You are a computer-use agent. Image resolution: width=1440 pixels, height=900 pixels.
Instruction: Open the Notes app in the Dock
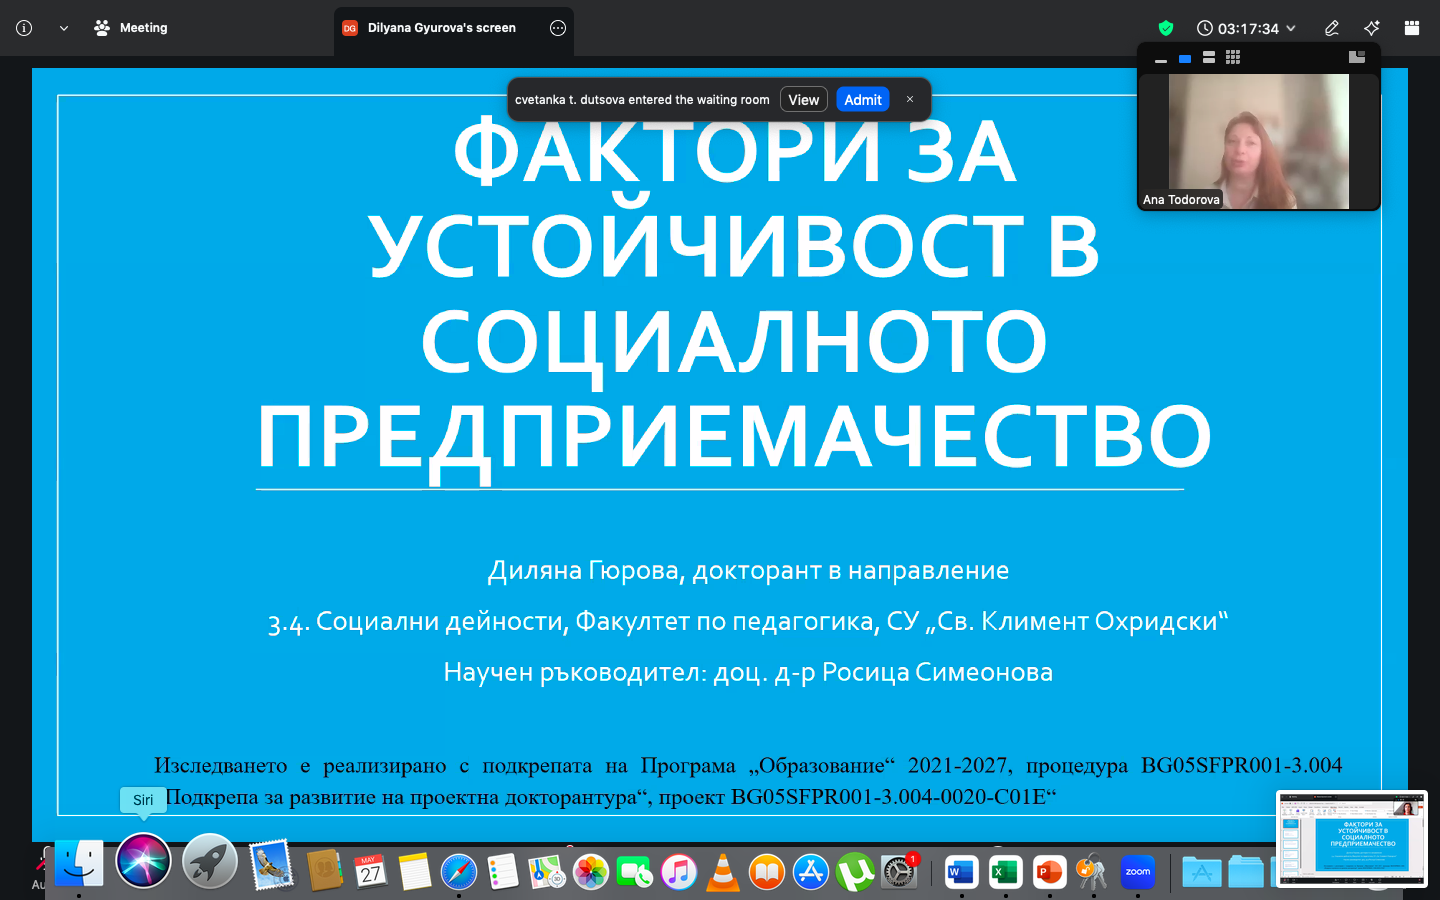coord(414,872)
